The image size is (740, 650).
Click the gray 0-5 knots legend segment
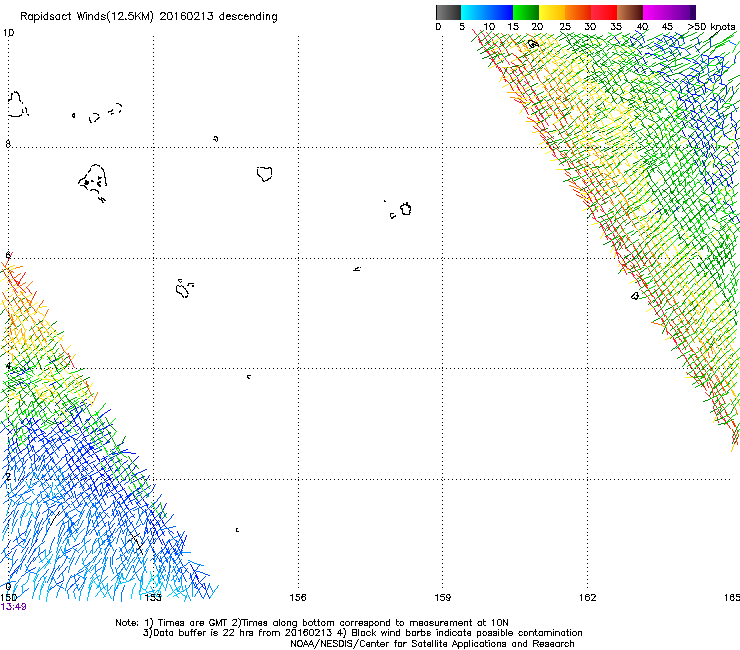click(448, 12)
